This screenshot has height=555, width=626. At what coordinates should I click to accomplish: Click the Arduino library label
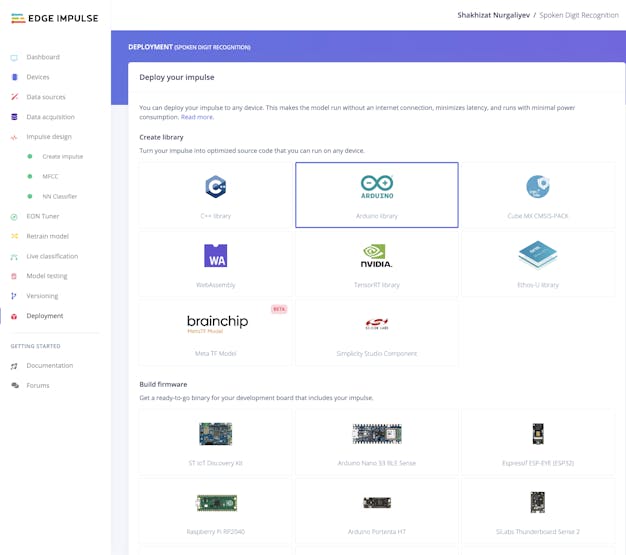point(377,216)
